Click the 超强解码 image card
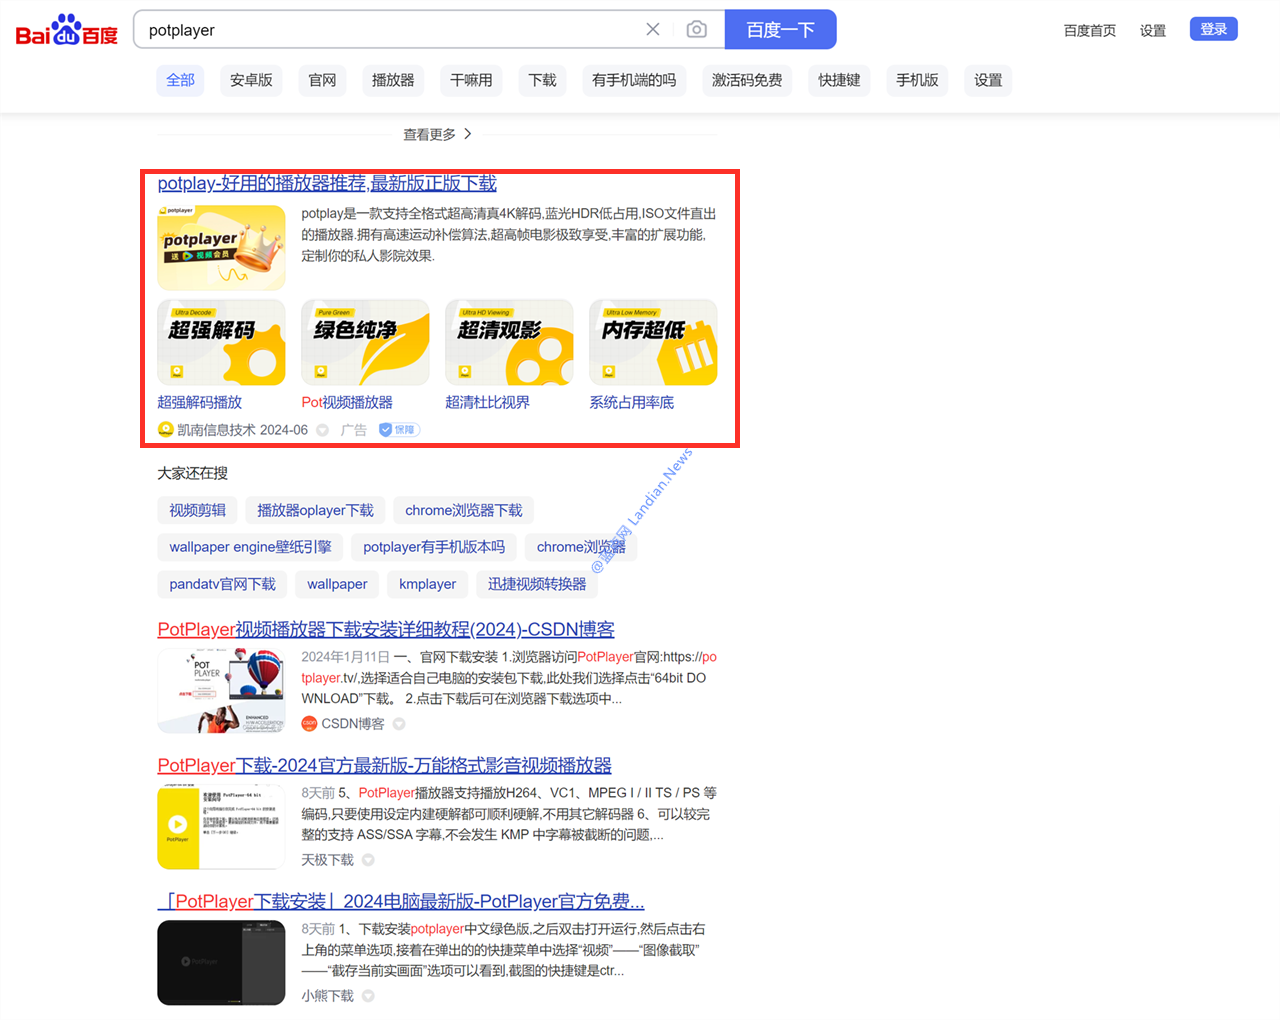Image resolution: width=1280 pixels, height=1020 pixels. (221, 342)
